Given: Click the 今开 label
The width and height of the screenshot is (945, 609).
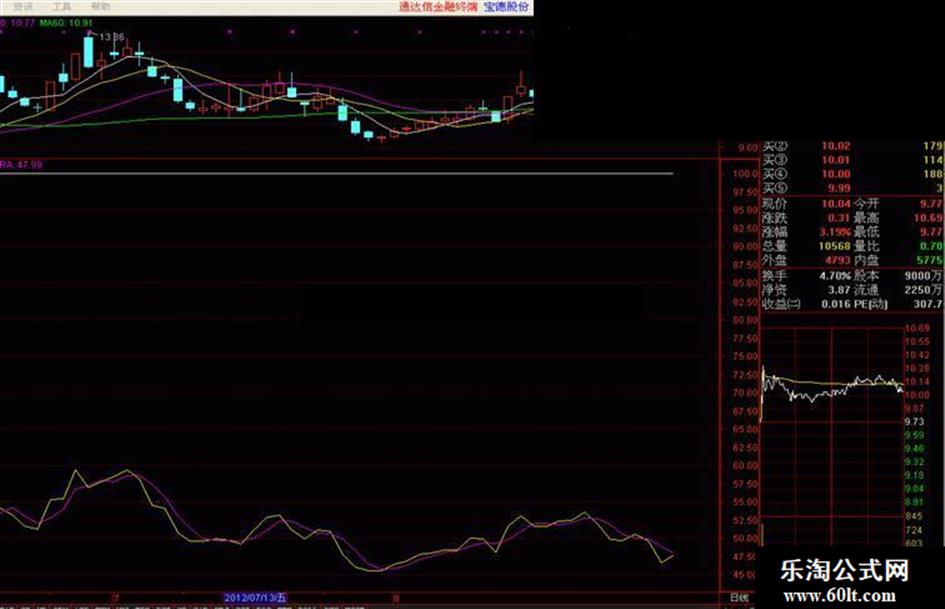Looking at the screenshot, I should (866, 204).
